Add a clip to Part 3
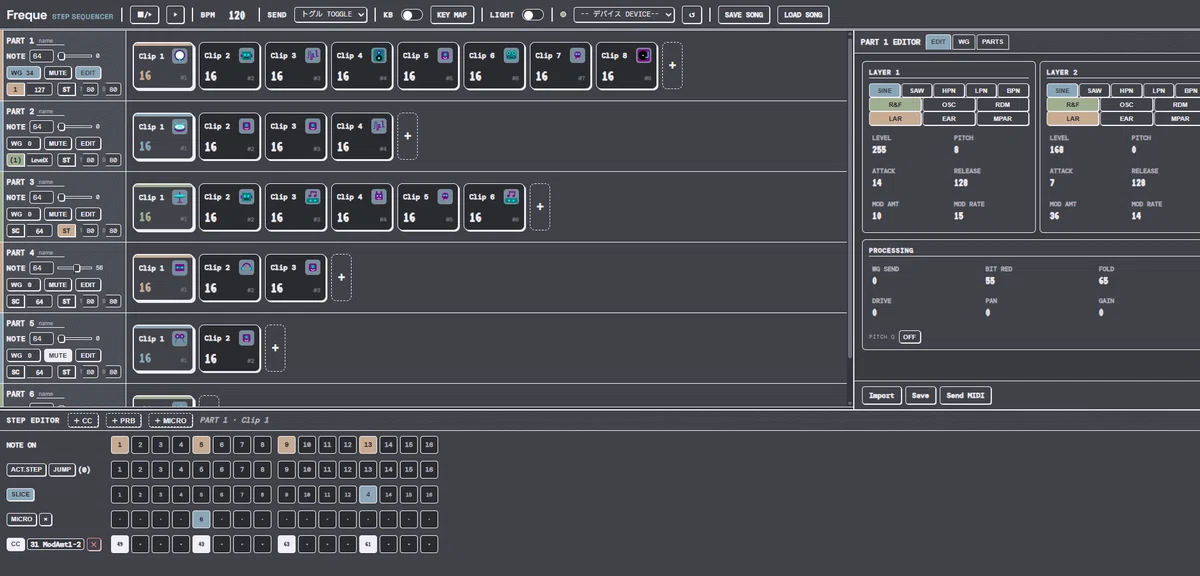The image size is (1200, 576). click(x=540, y=206)
